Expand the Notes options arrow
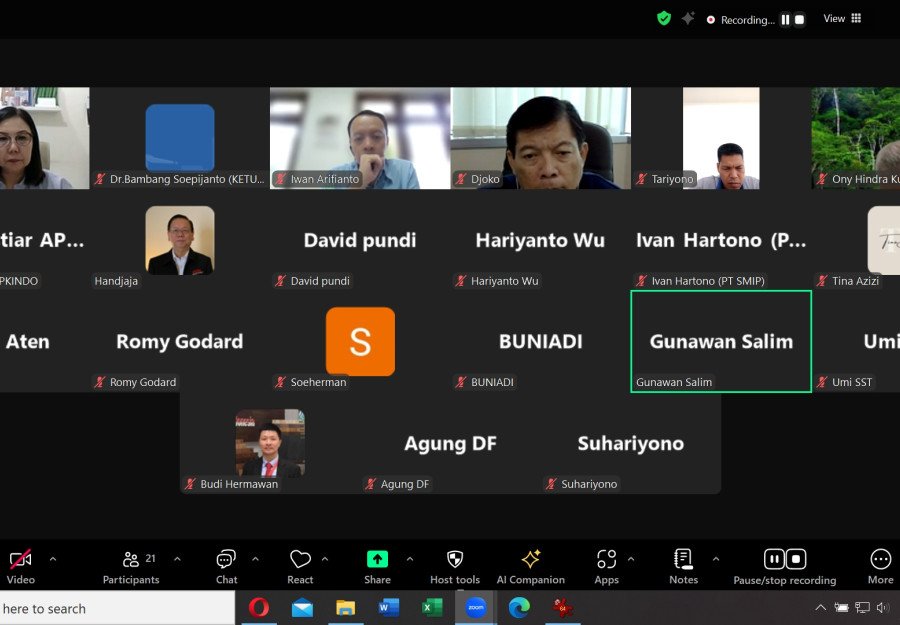 tap(716, 558)
